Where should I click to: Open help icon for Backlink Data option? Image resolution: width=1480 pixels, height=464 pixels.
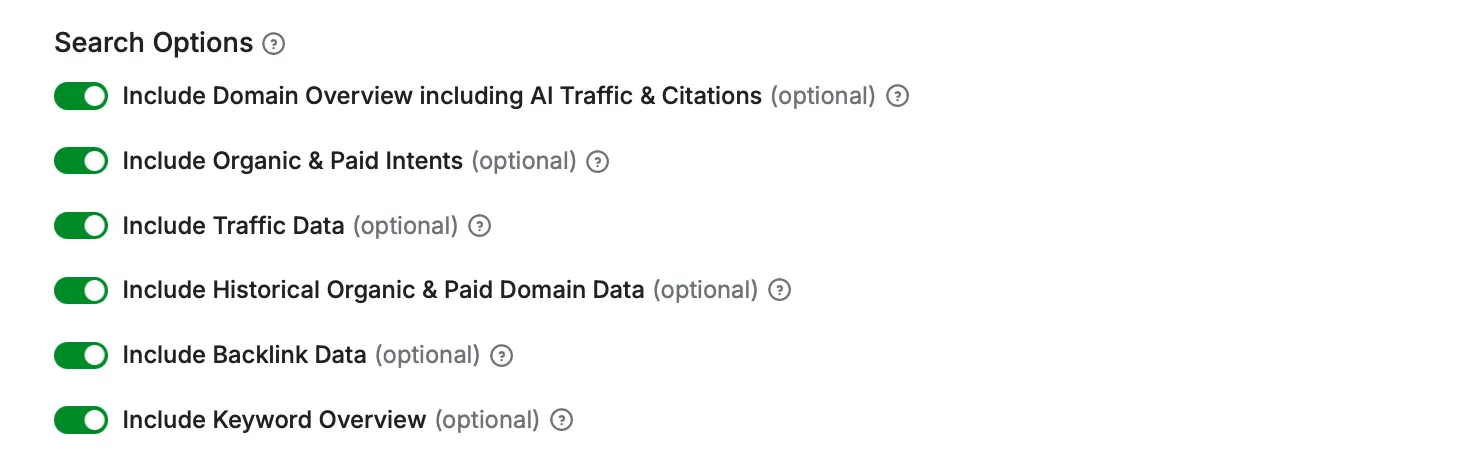click(502, 356)
